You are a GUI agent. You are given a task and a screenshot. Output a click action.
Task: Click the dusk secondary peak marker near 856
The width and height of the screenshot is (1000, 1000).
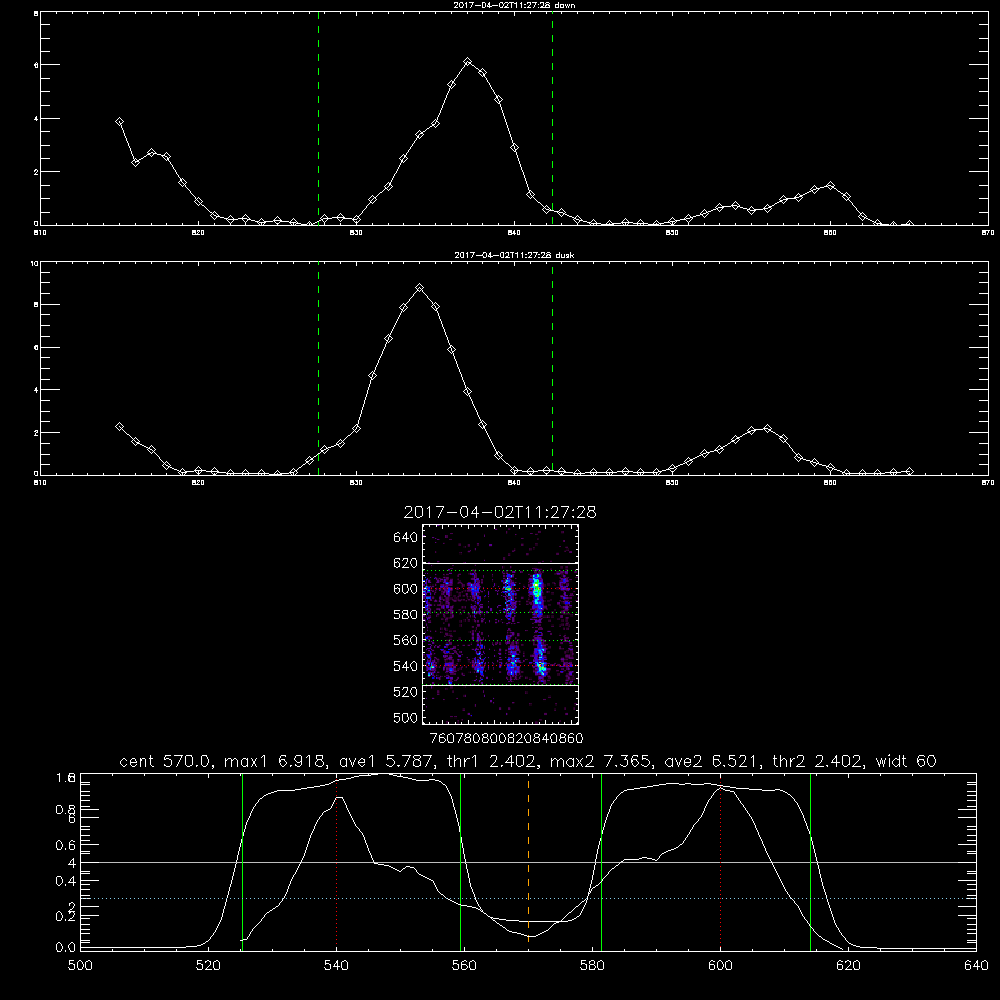point(767,429)
